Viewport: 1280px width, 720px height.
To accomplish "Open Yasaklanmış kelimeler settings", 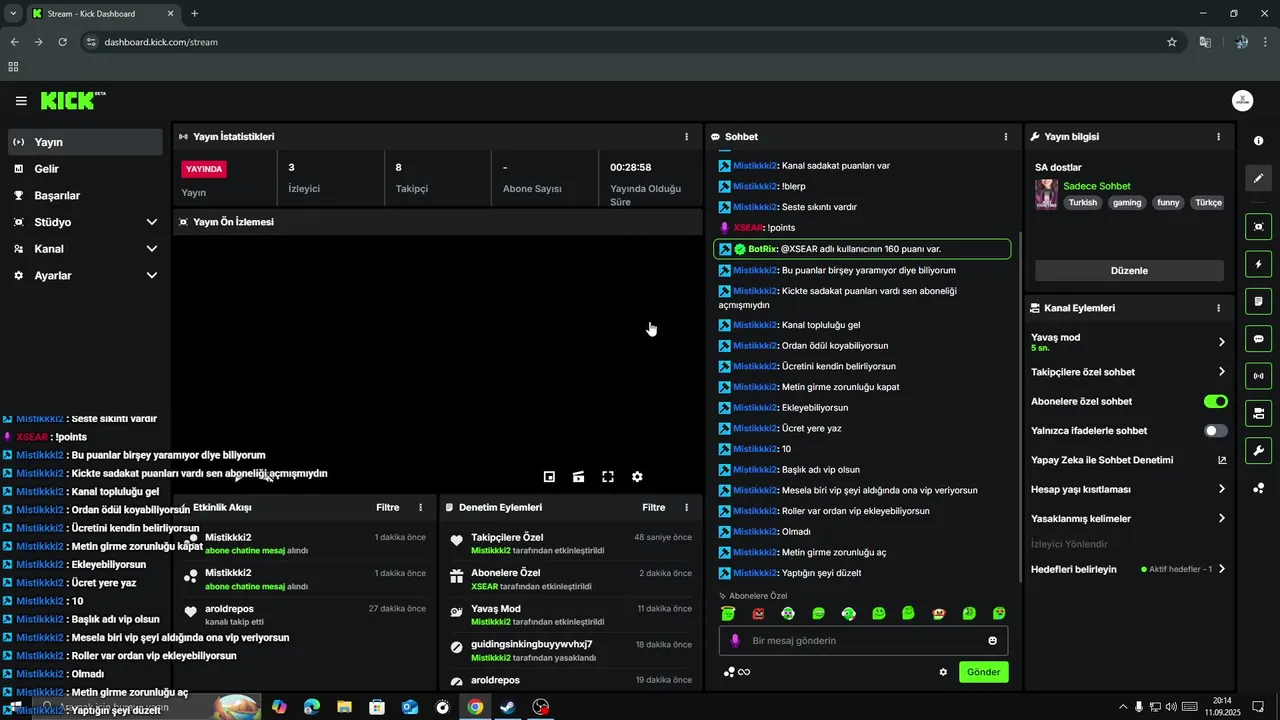I will coord(1128,519).
